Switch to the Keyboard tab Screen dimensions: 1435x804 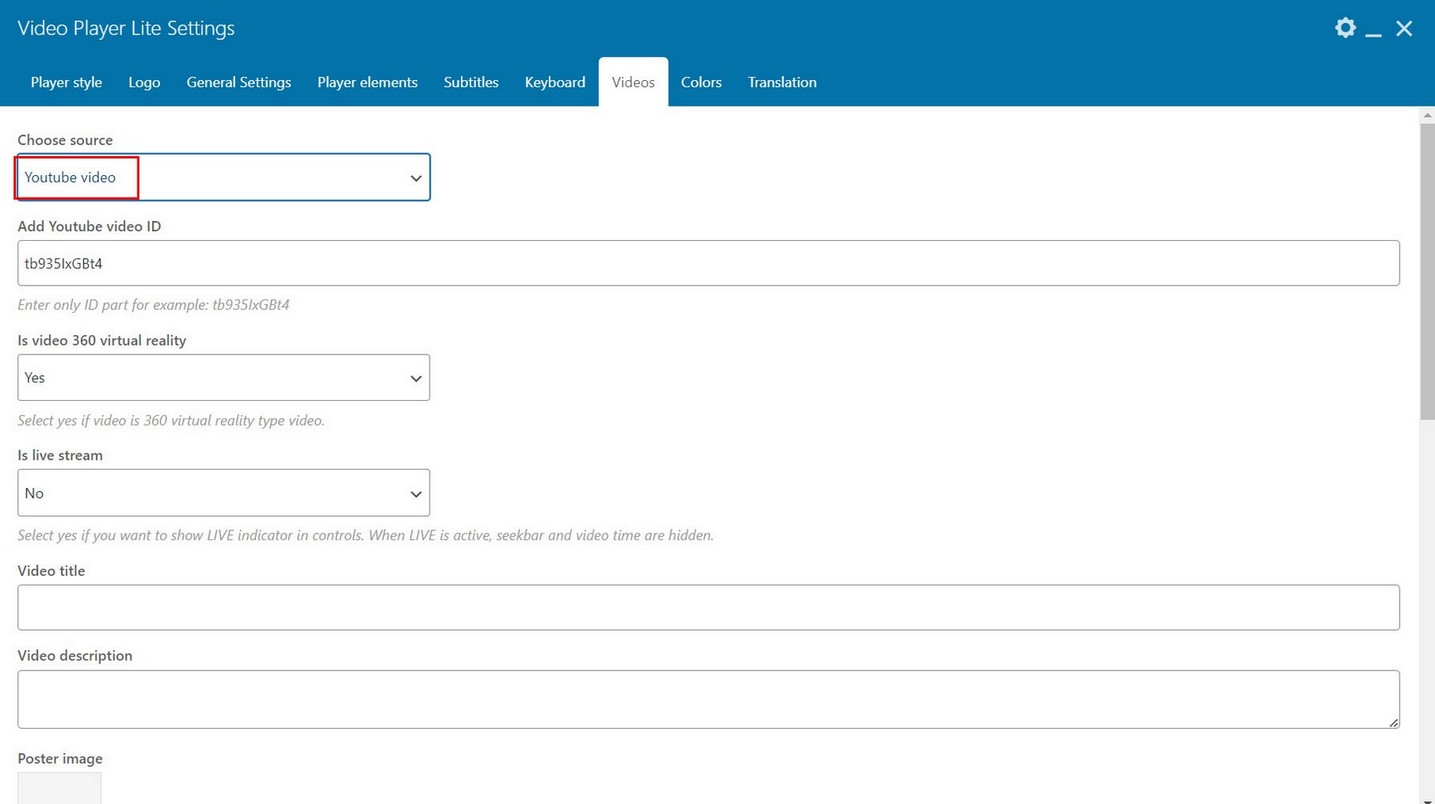(x=555, y=82)
